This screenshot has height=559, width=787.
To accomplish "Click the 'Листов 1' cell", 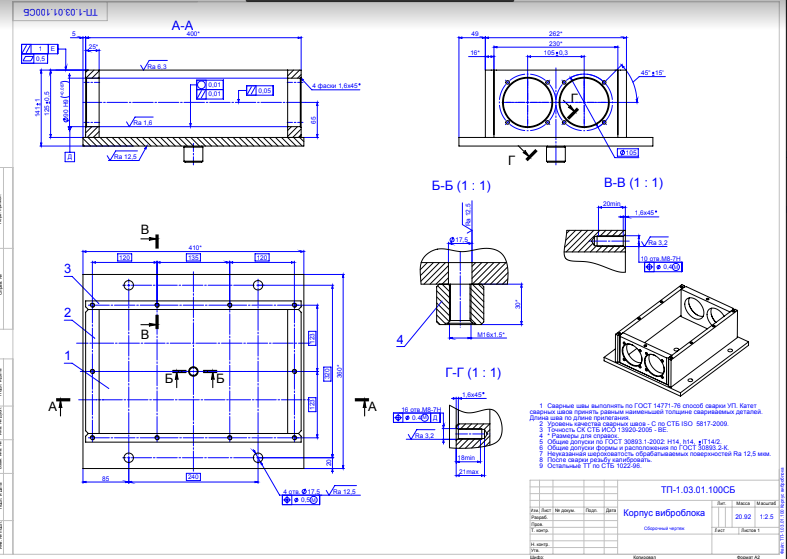I will click(750, 530).
